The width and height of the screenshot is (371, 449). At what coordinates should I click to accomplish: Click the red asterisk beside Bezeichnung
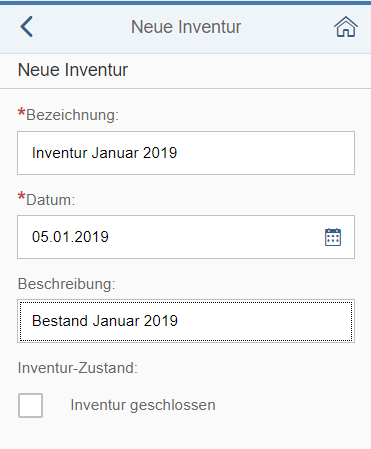[21, 112]
